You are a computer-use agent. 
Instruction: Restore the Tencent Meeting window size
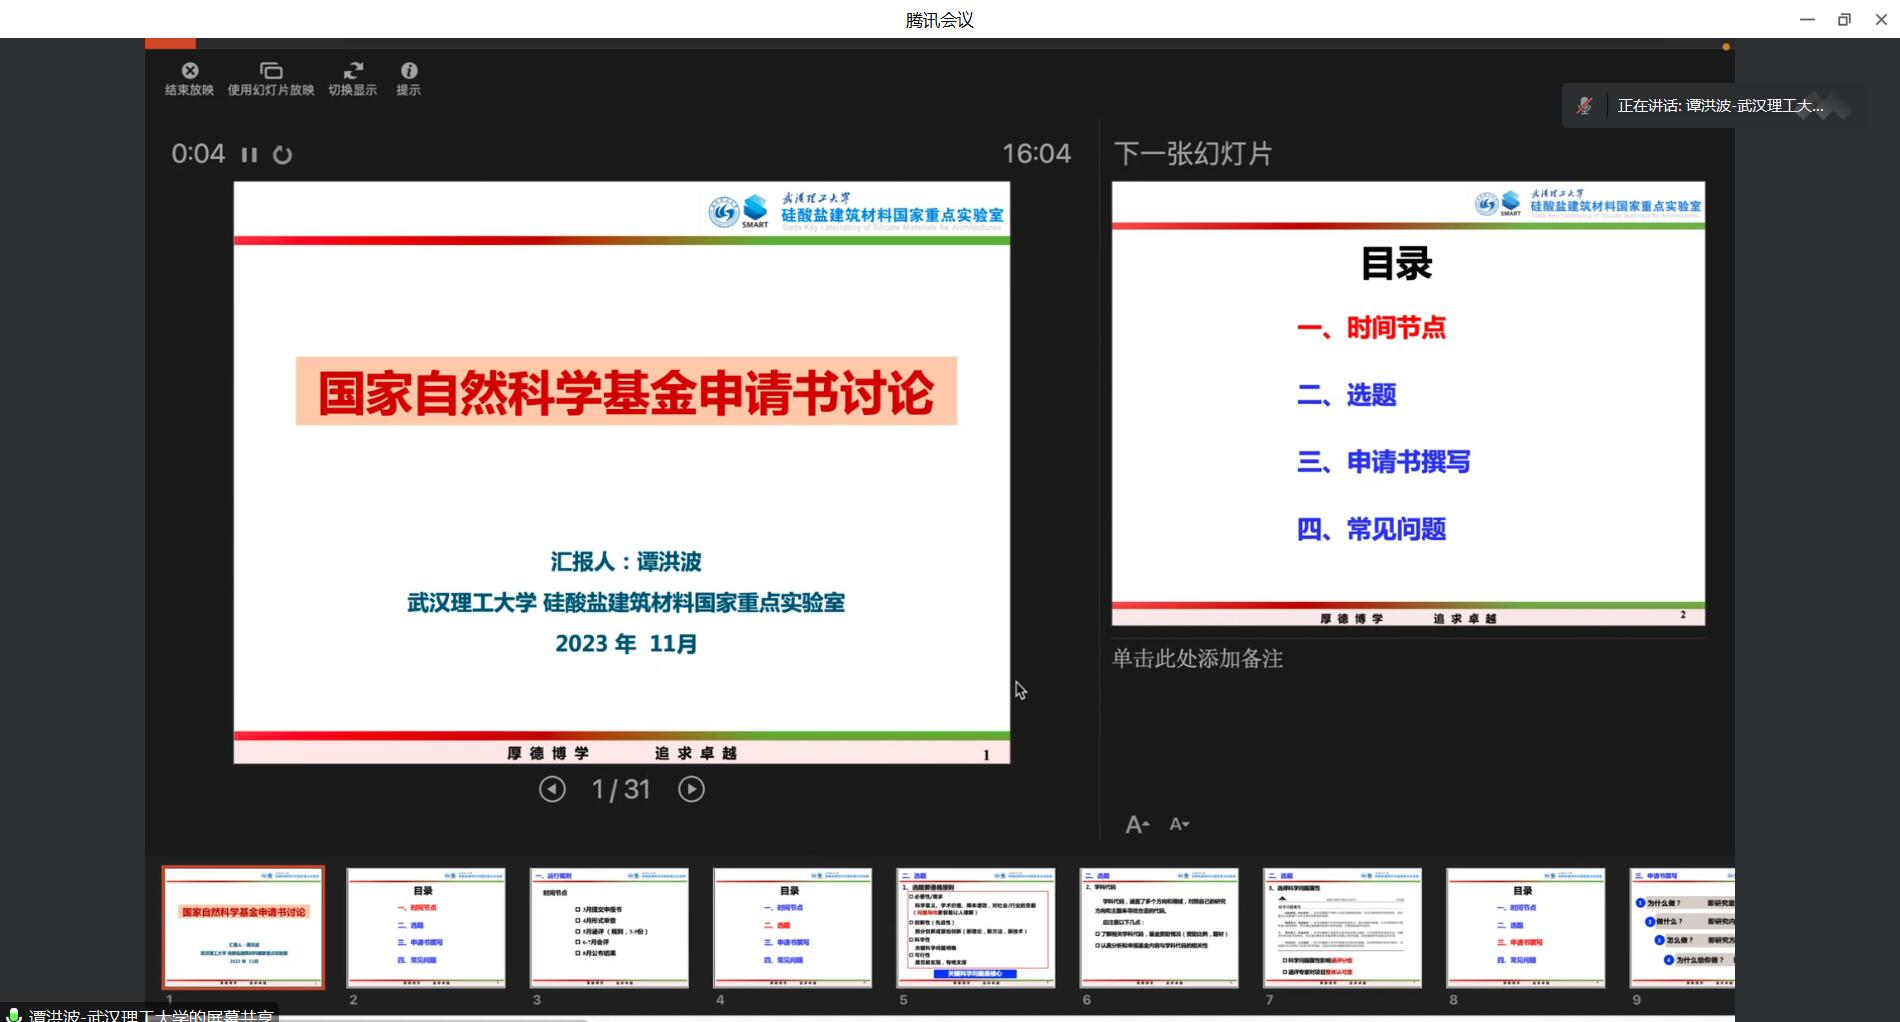[x=1844, y=19]
